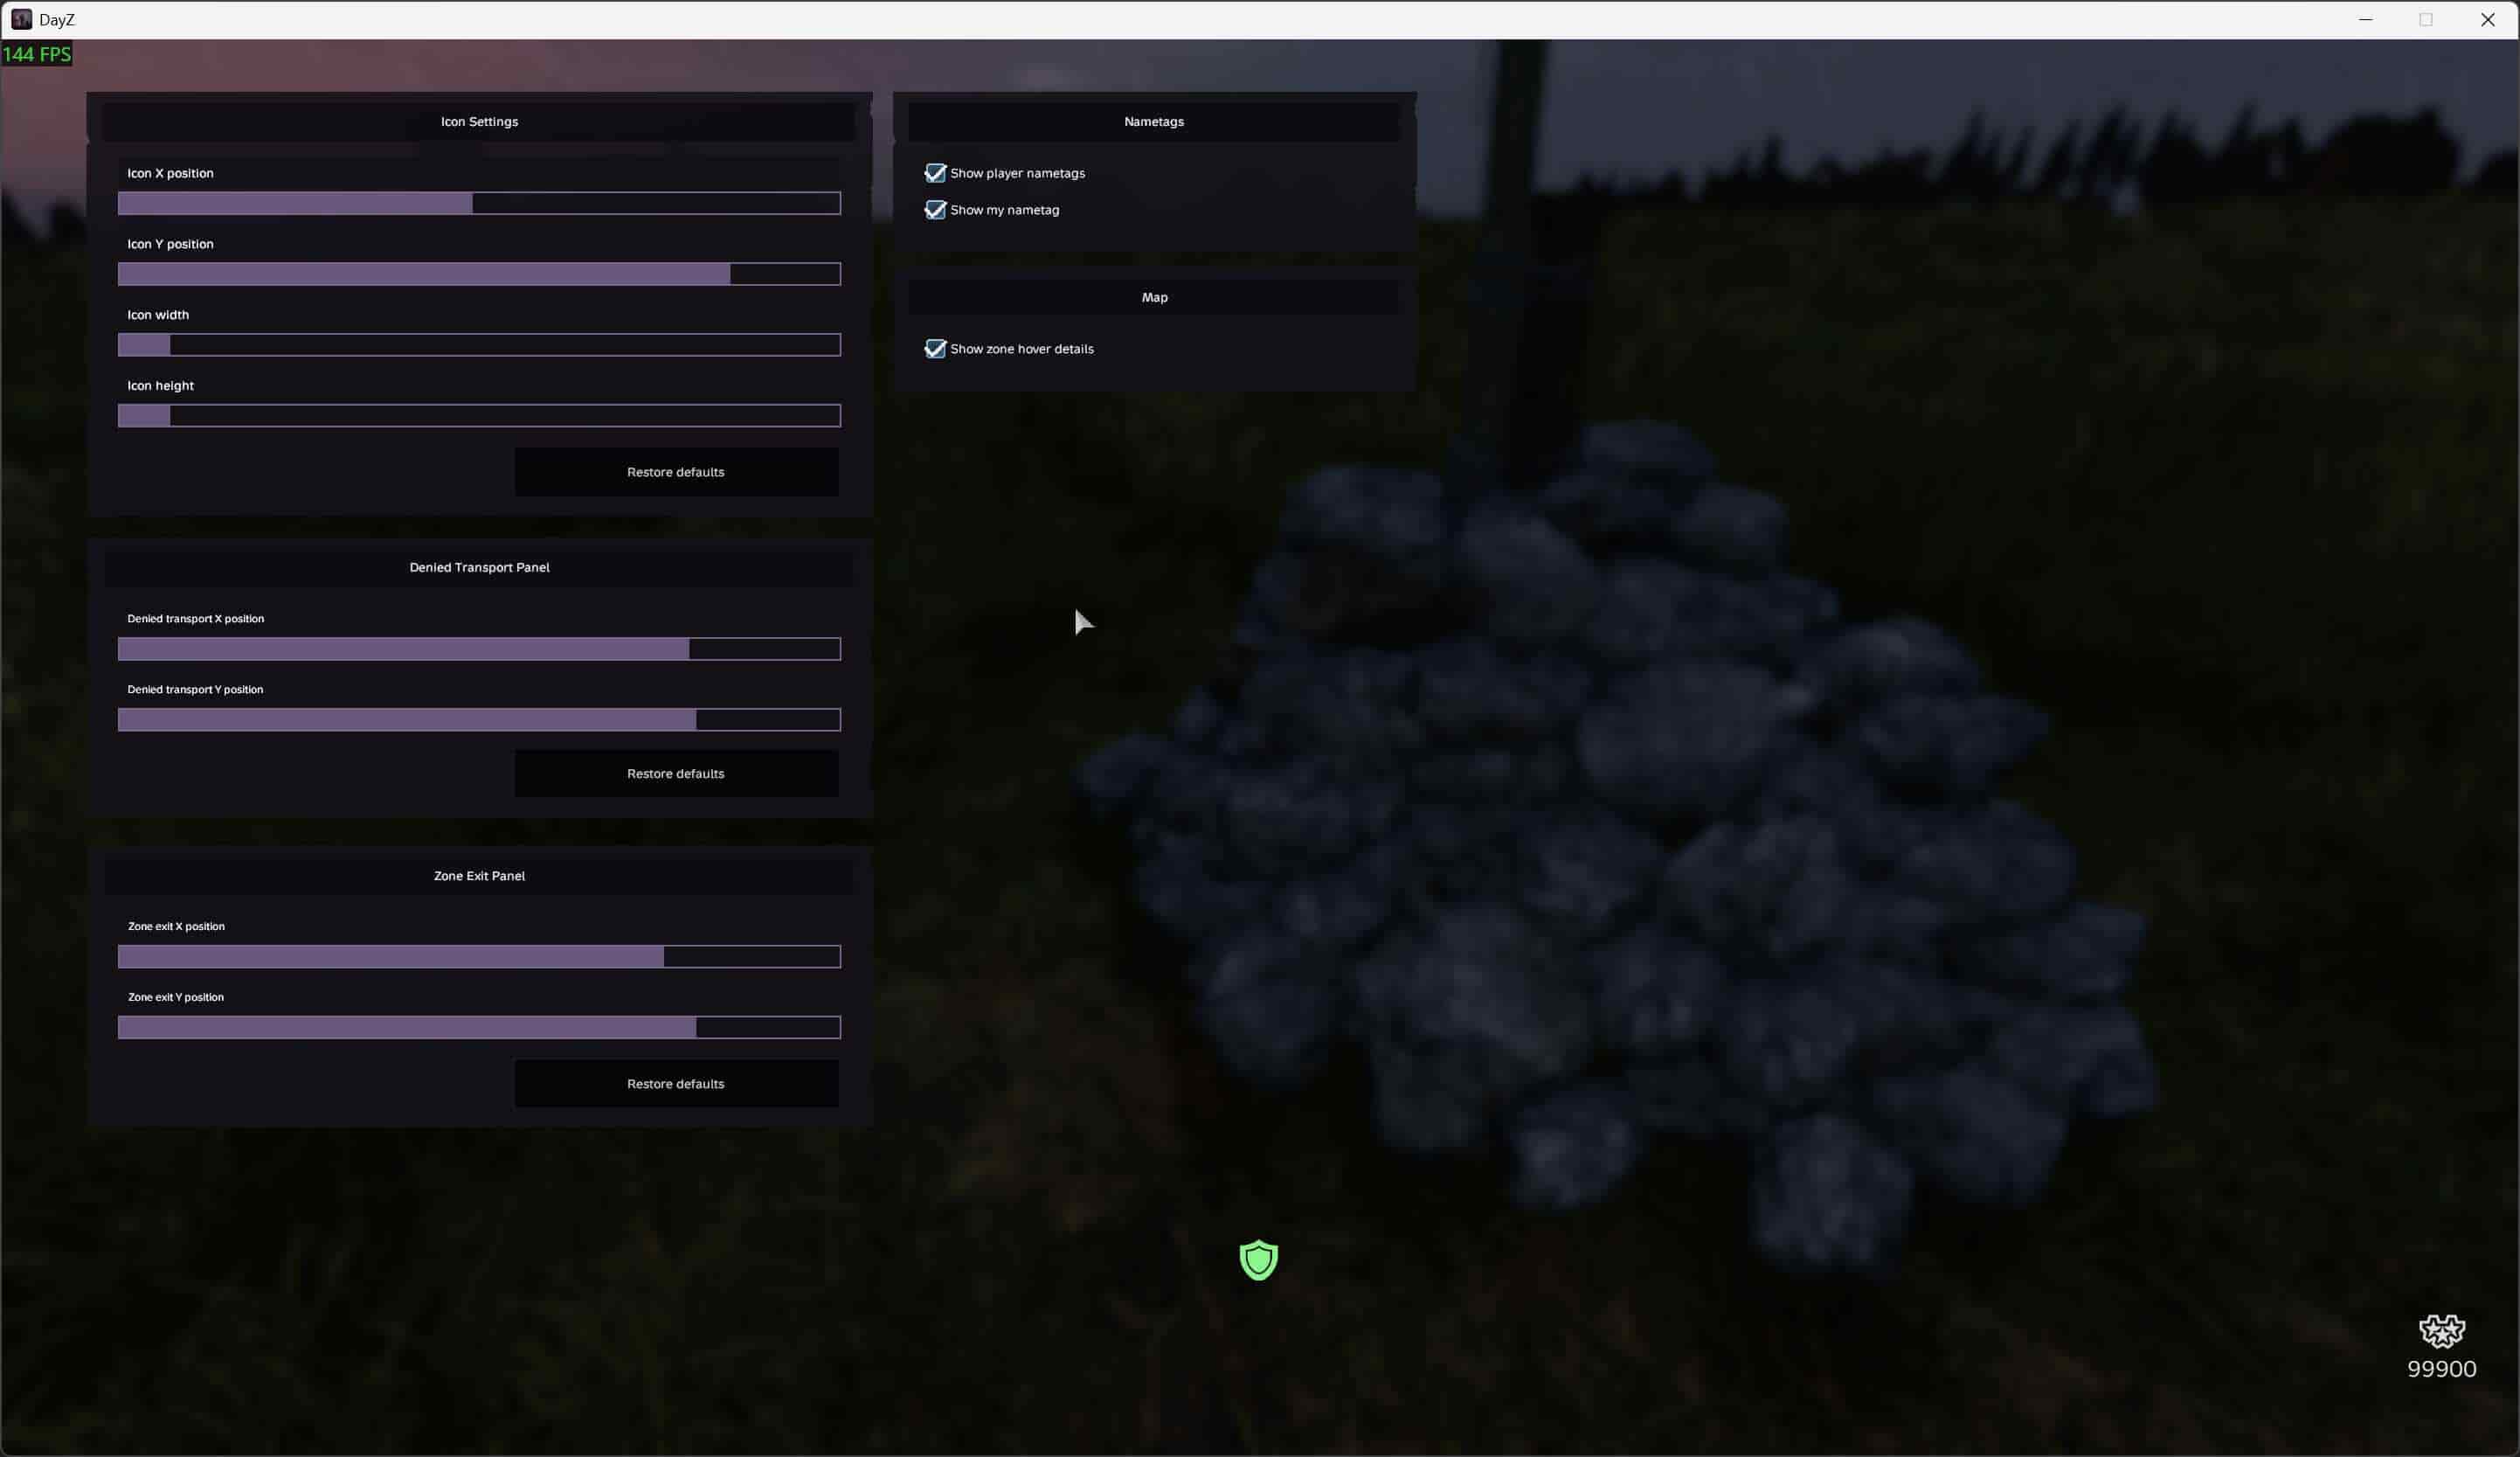Adjust the Icon X position slider

pyautogui.click(x=479, y=204)
